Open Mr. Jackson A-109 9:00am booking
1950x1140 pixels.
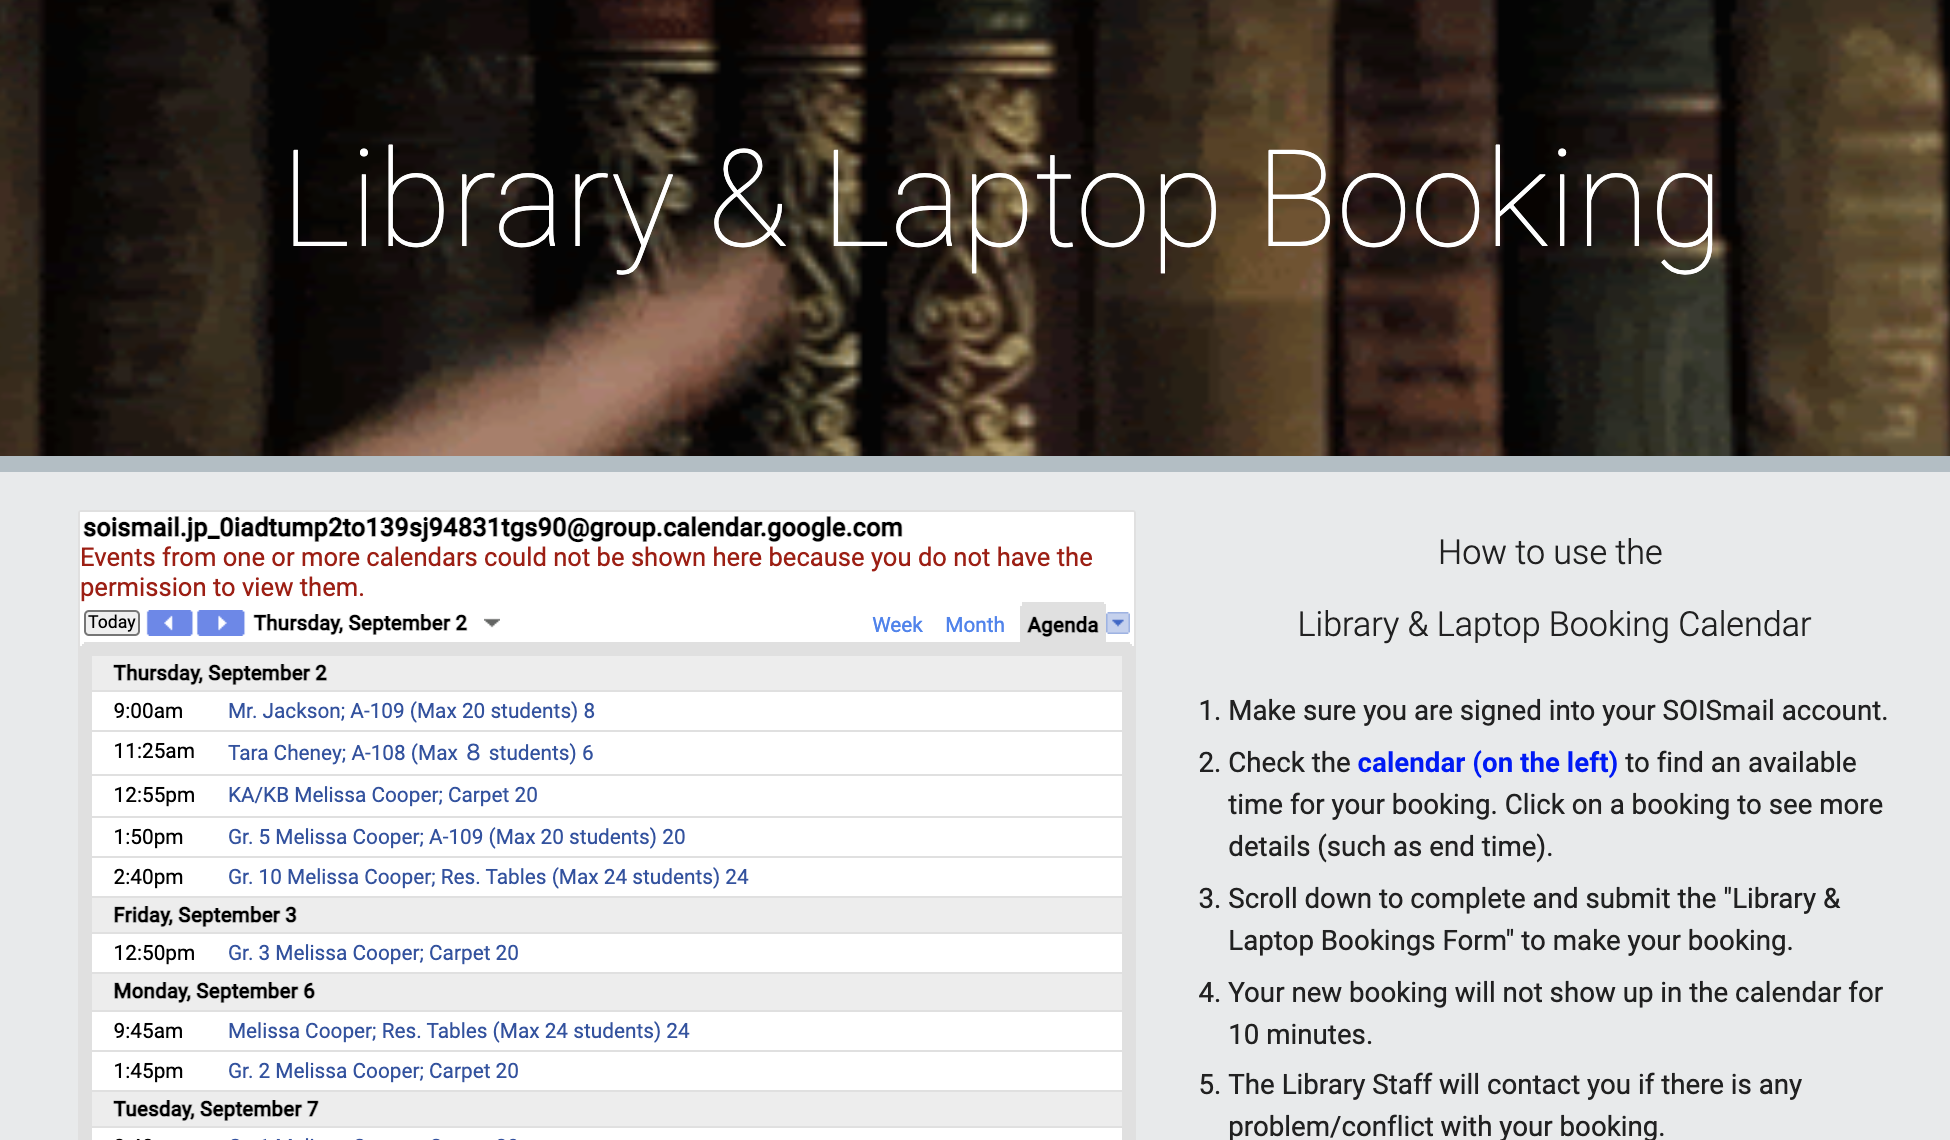[411, 711]
